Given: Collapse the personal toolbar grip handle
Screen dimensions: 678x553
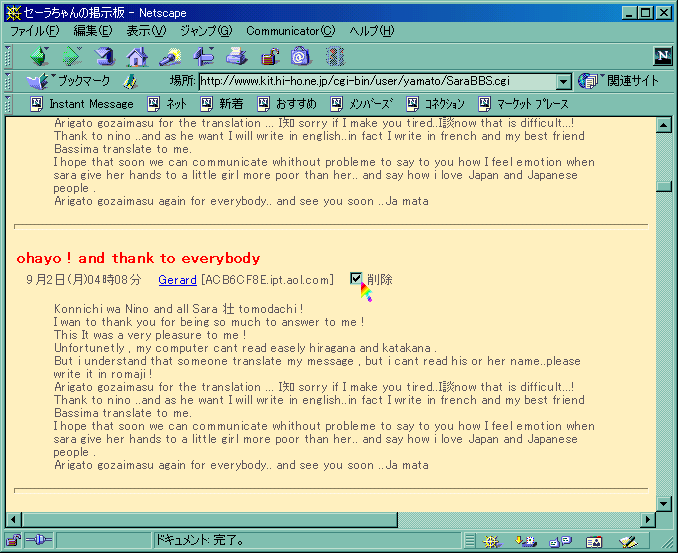Looking at the screenshot, I should coord(7,104).
